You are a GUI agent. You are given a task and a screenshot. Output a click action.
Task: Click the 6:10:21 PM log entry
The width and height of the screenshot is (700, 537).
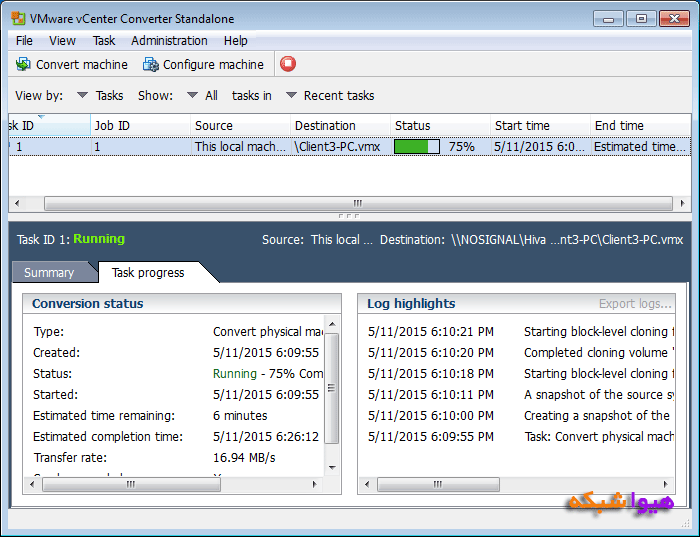click(520, 332)
